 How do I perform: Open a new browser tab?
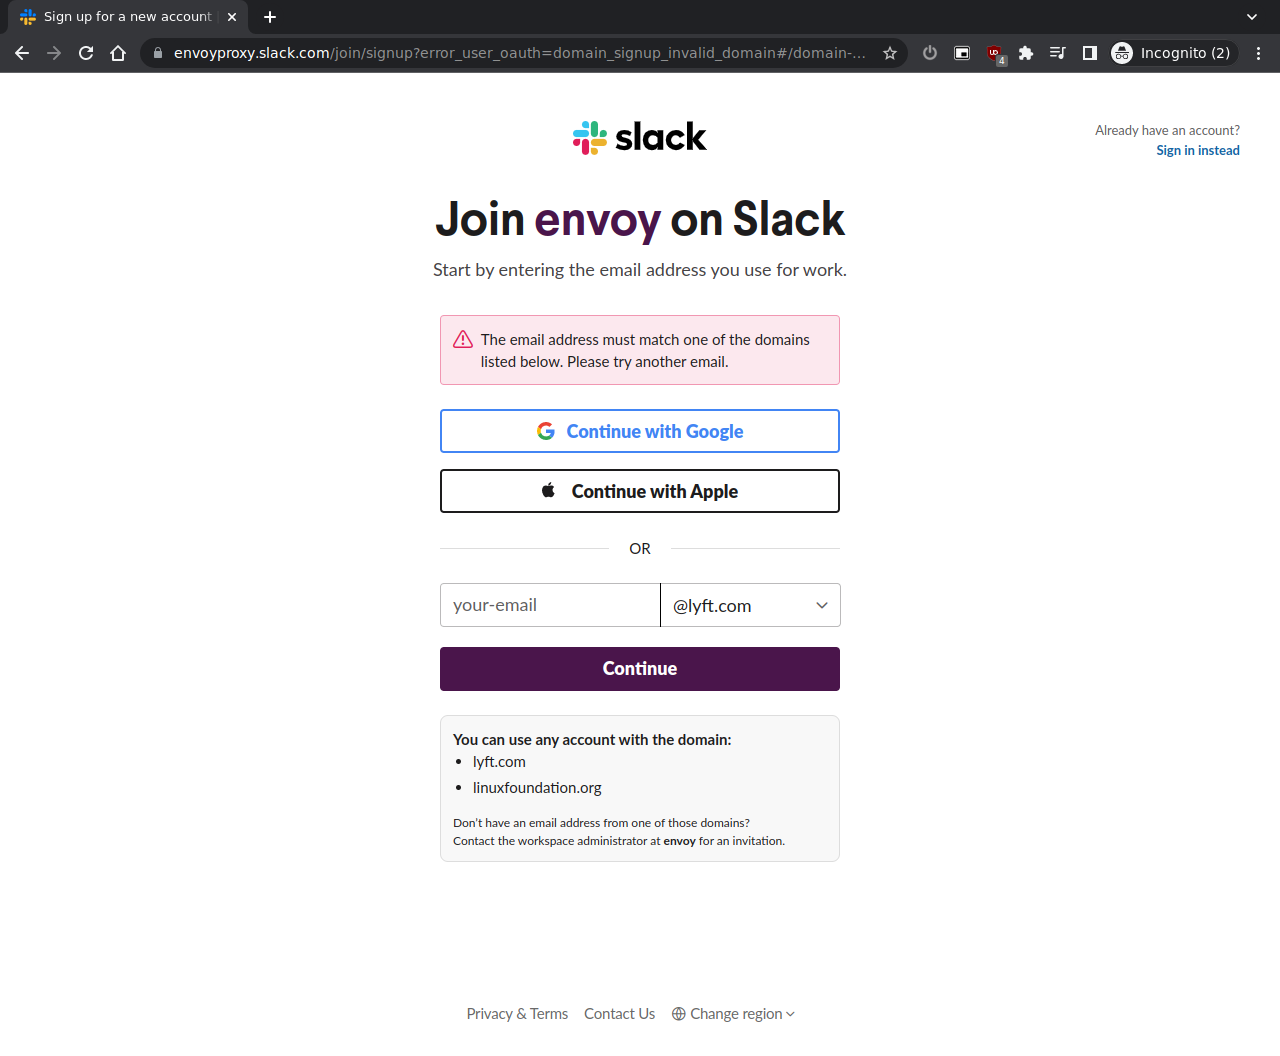tap(270, 16)
